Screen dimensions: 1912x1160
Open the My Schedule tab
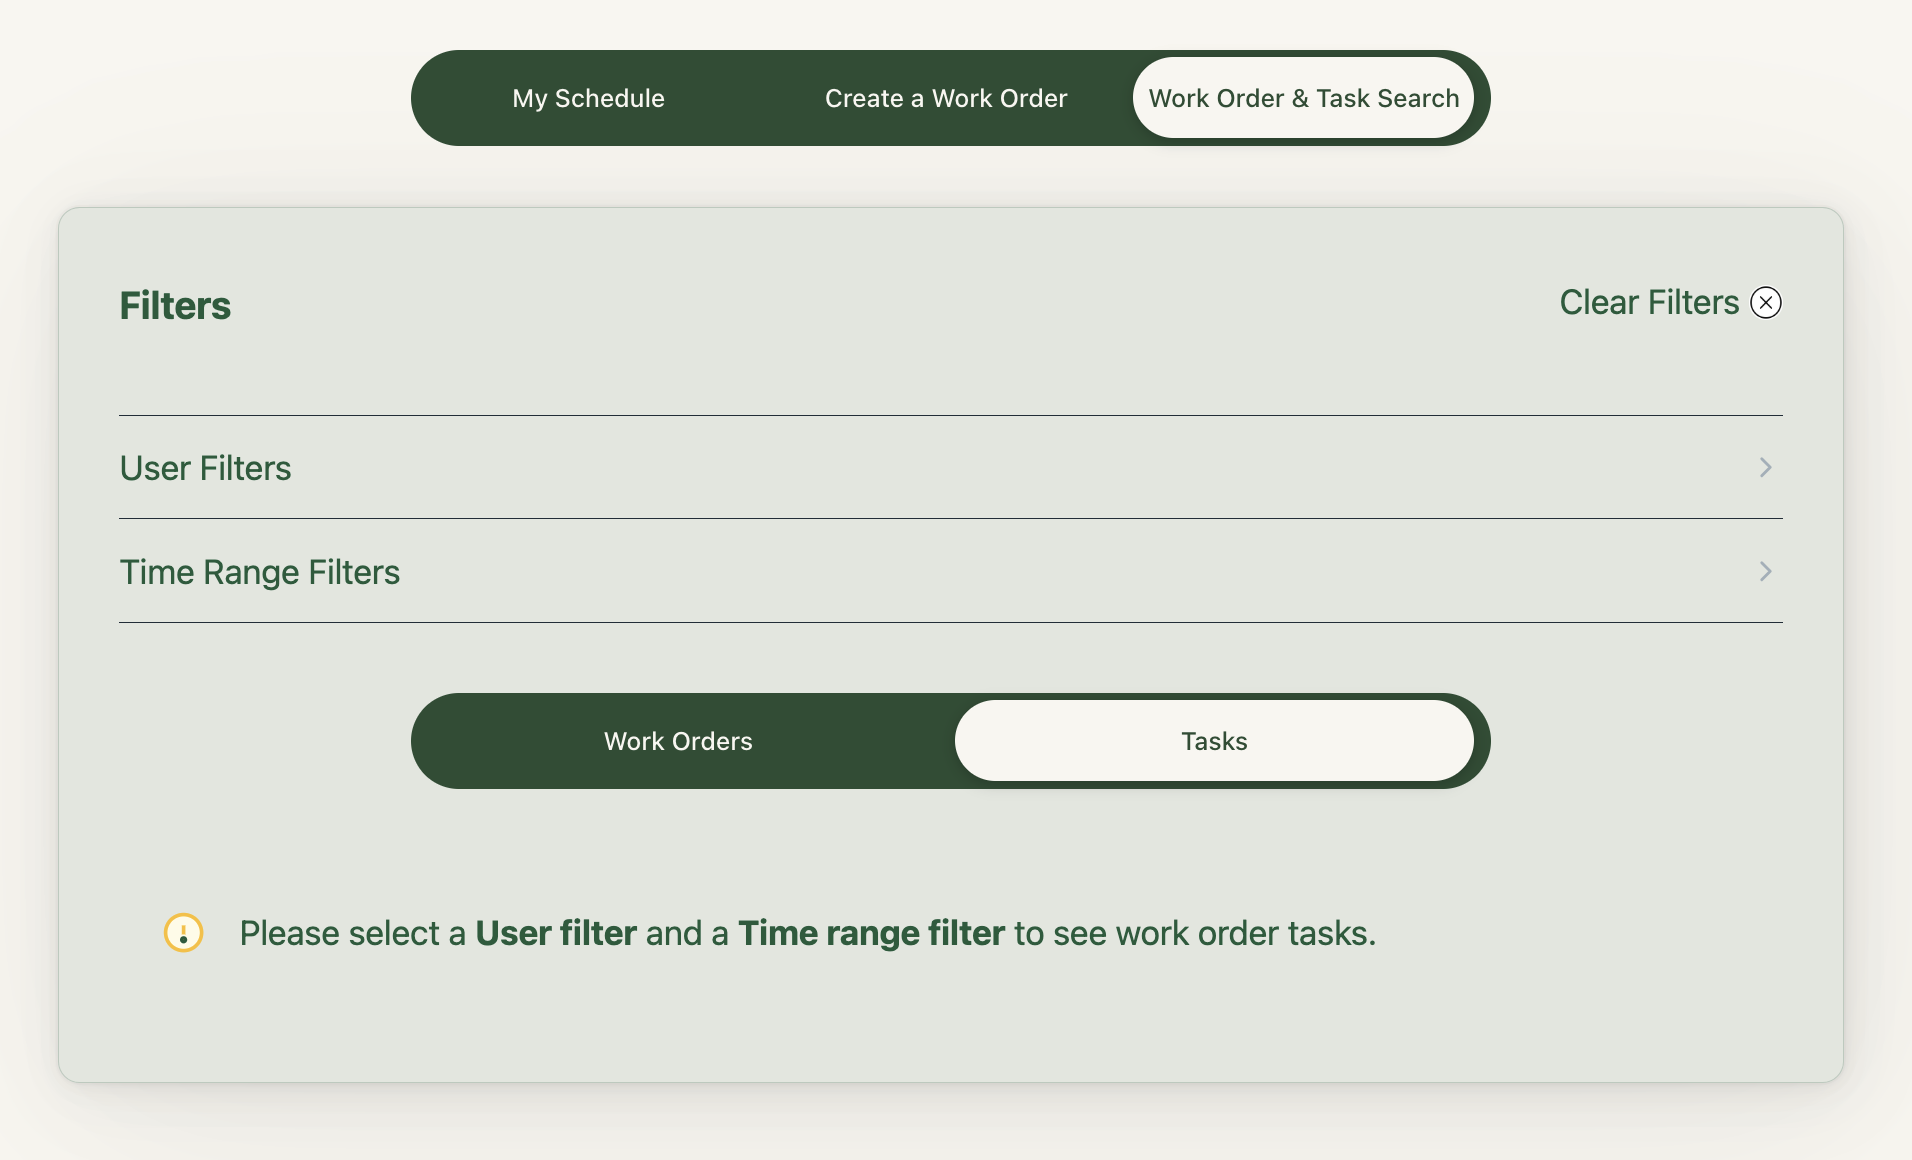tap(588, 98)
